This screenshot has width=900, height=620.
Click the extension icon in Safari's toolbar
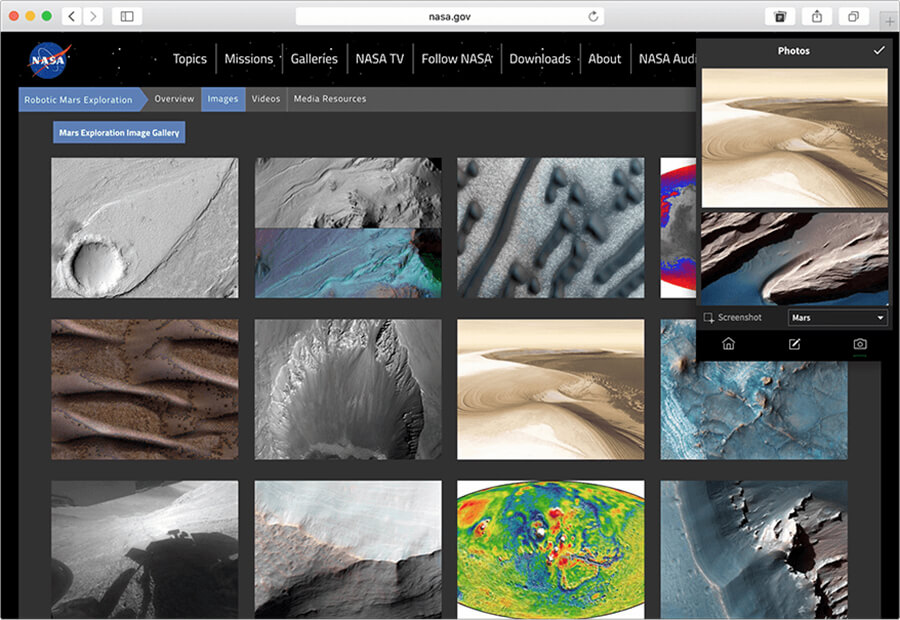[780, 16]
